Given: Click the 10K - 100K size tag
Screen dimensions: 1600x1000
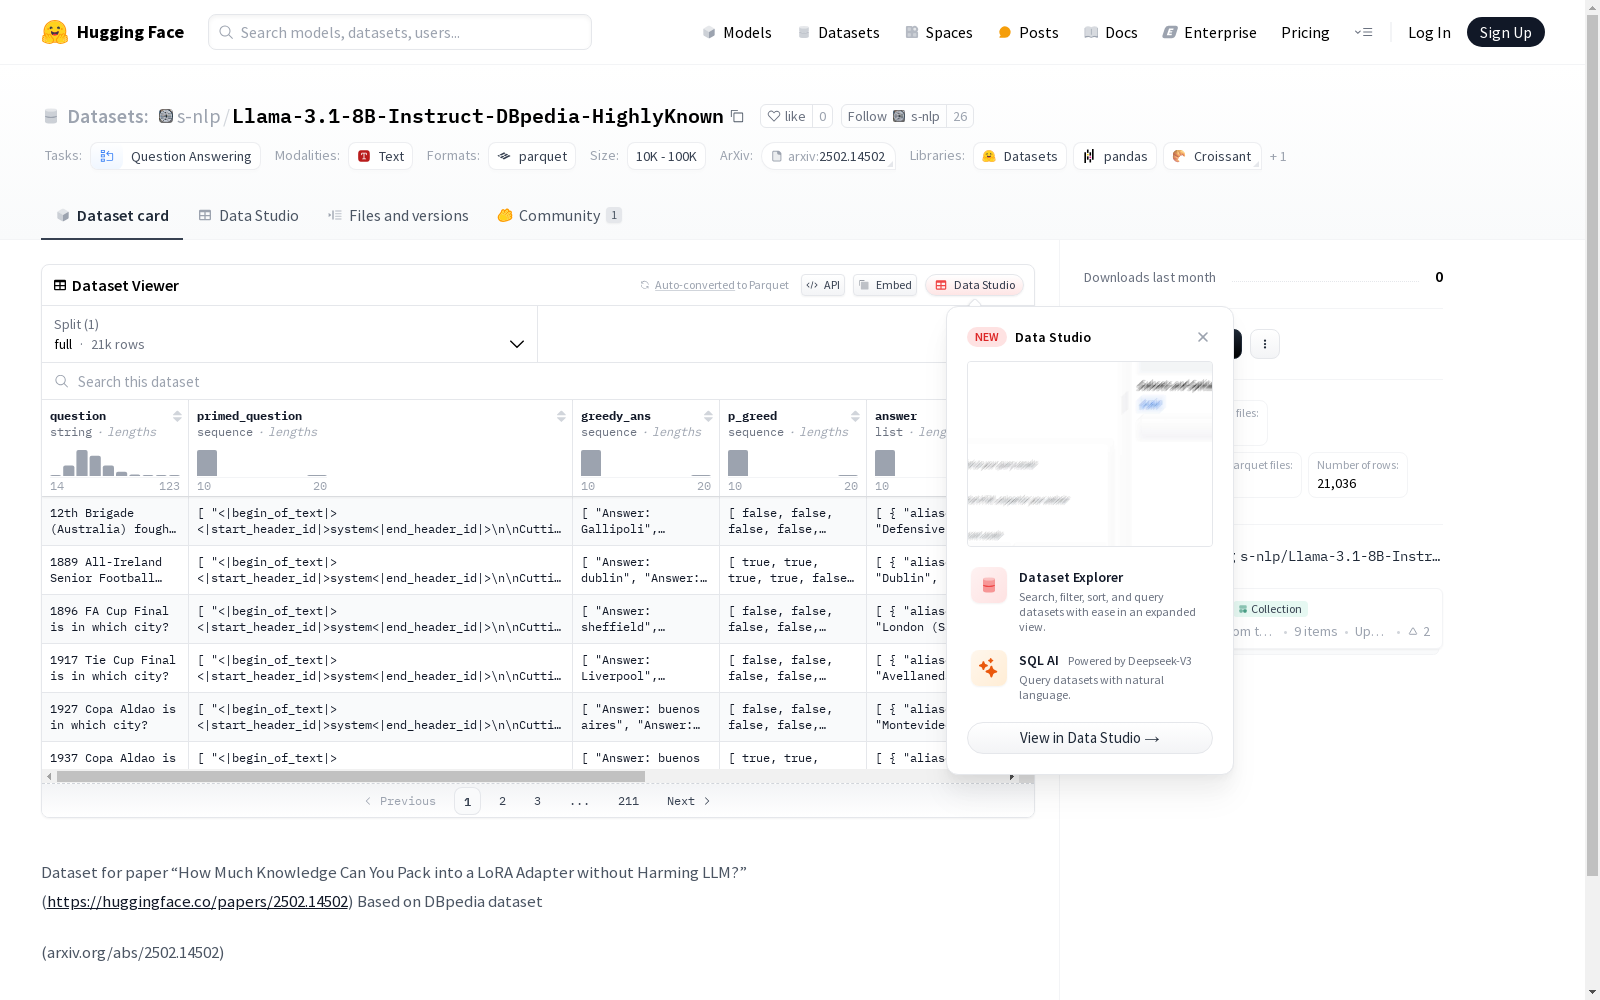Looking at the screenshot, I should point(666,156).
